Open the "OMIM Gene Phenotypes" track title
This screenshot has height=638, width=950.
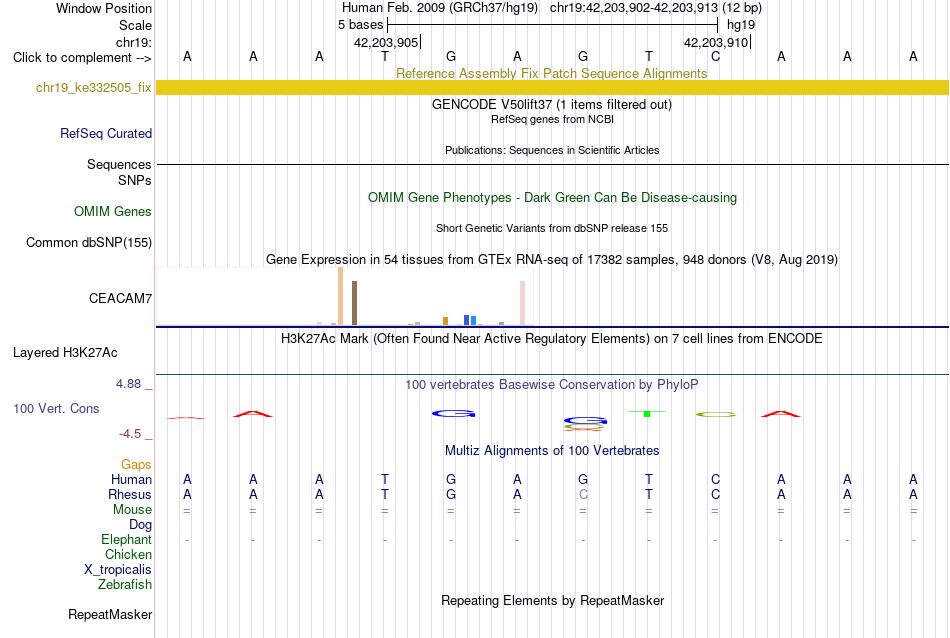(x=552, y=198)
